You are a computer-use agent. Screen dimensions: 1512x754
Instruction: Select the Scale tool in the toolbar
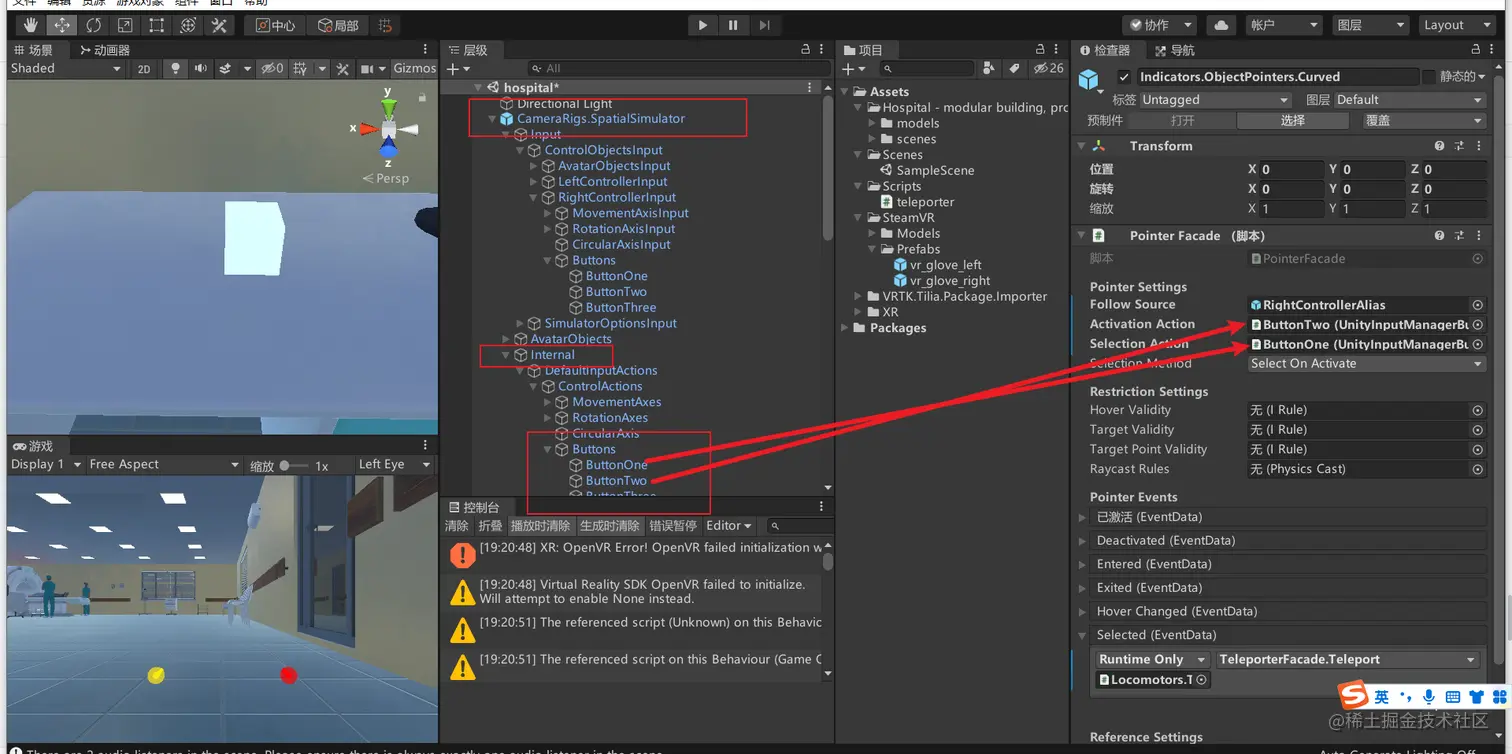(x=124, y=25)
